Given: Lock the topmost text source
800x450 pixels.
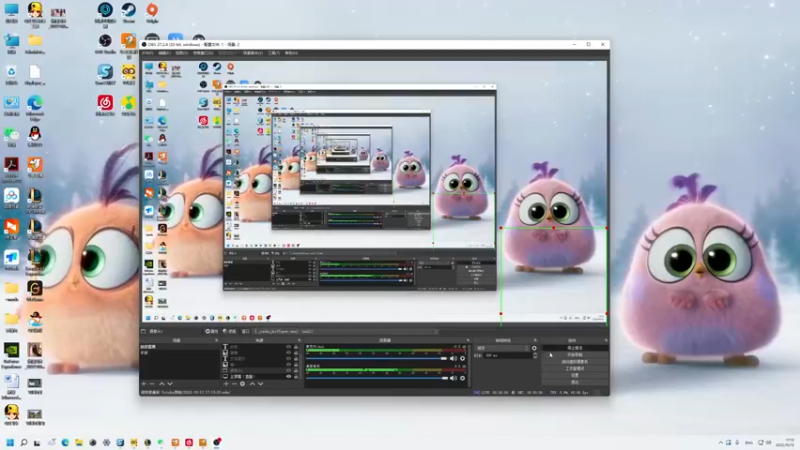Looking at the screenshot, I should tap(296, 346).
